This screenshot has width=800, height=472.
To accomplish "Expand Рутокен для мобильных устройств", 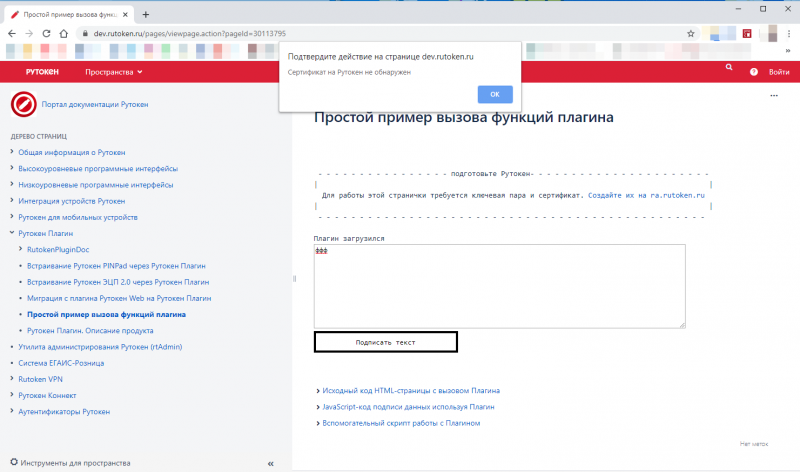I will click(12, 216).
